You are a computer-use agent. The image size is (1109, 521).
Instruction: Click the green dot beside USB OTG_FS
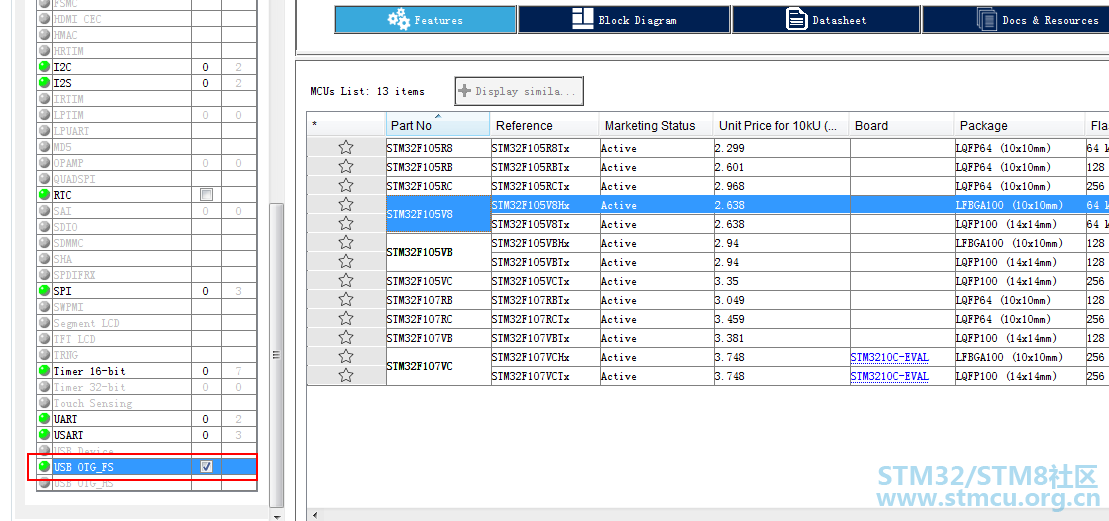[45, 467]
